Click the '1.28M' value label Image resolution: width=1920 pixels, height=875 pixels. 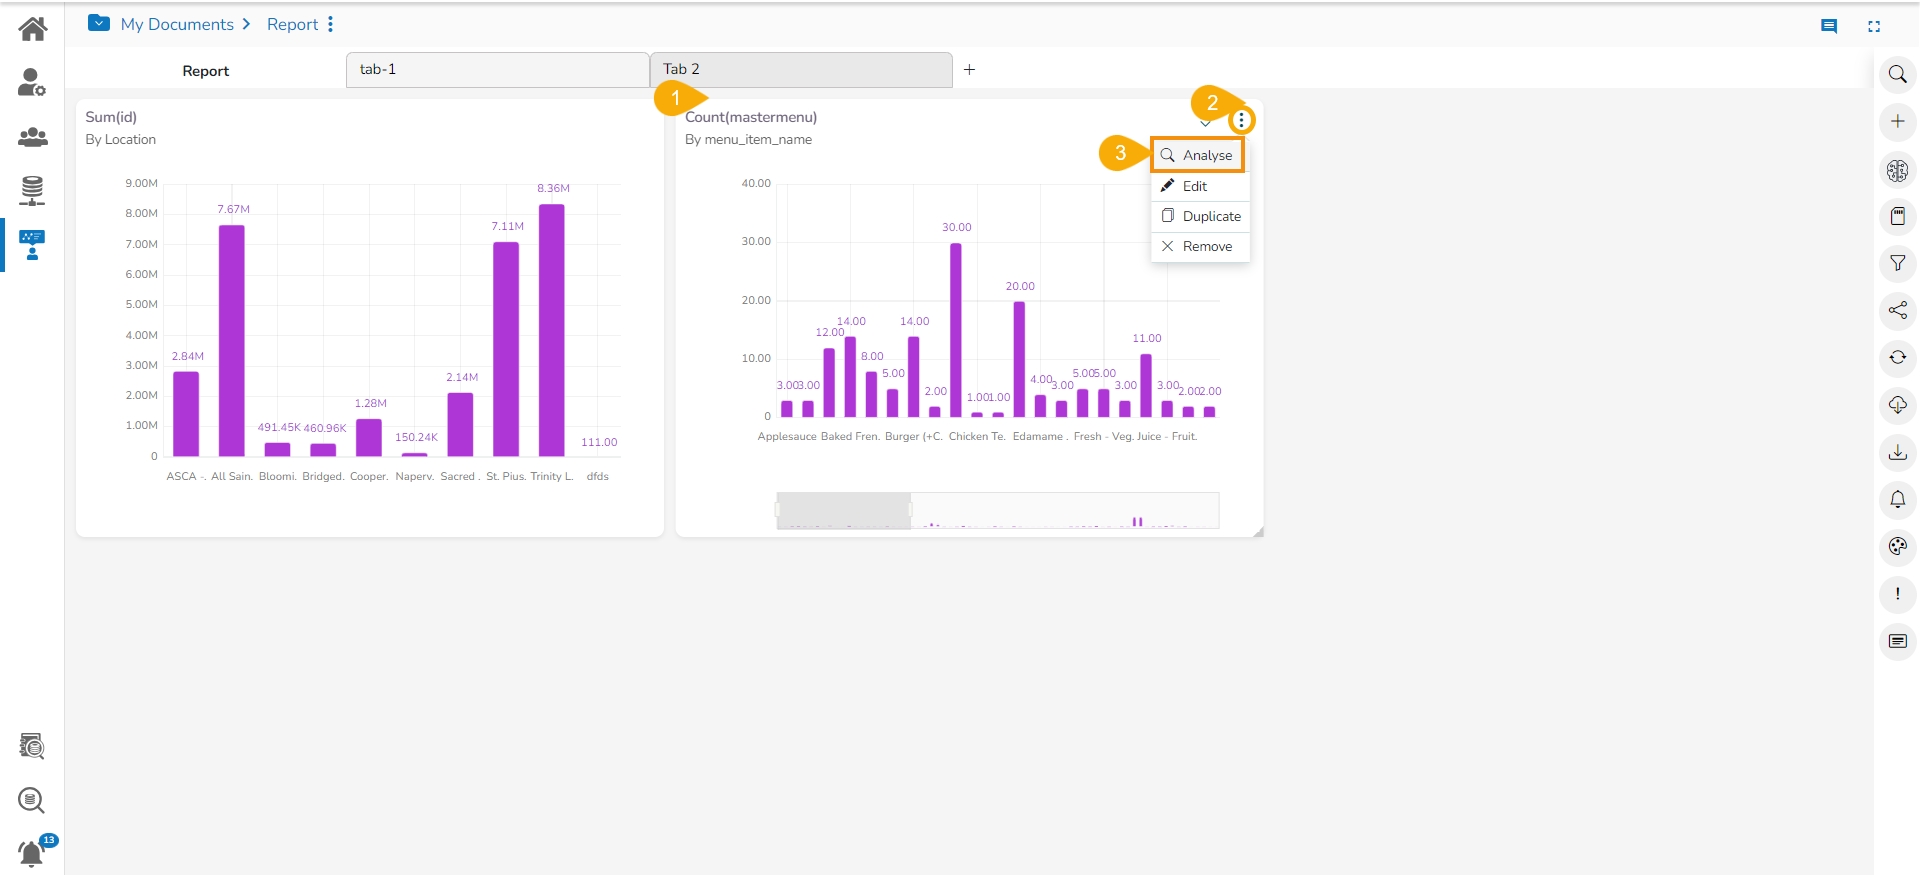(x=370, y=403)
